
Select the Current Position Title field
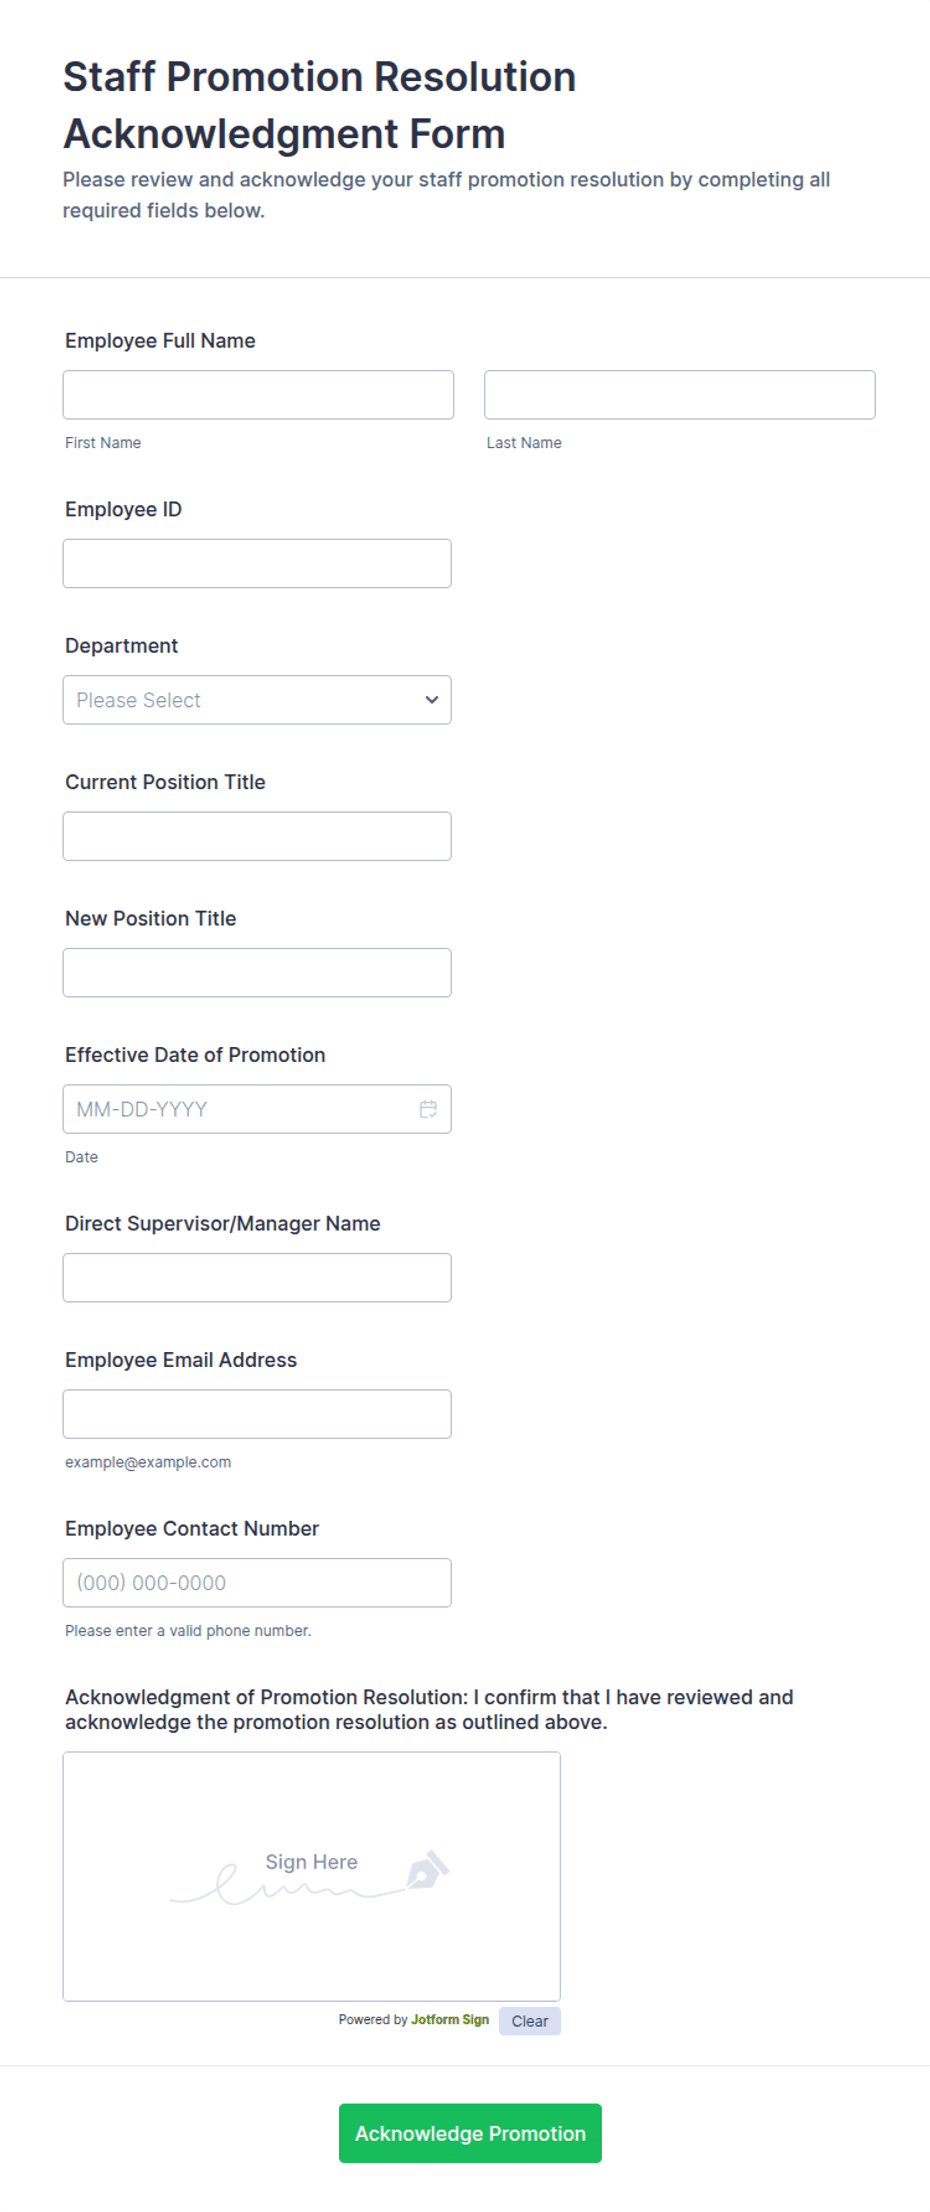coord(257,836)
